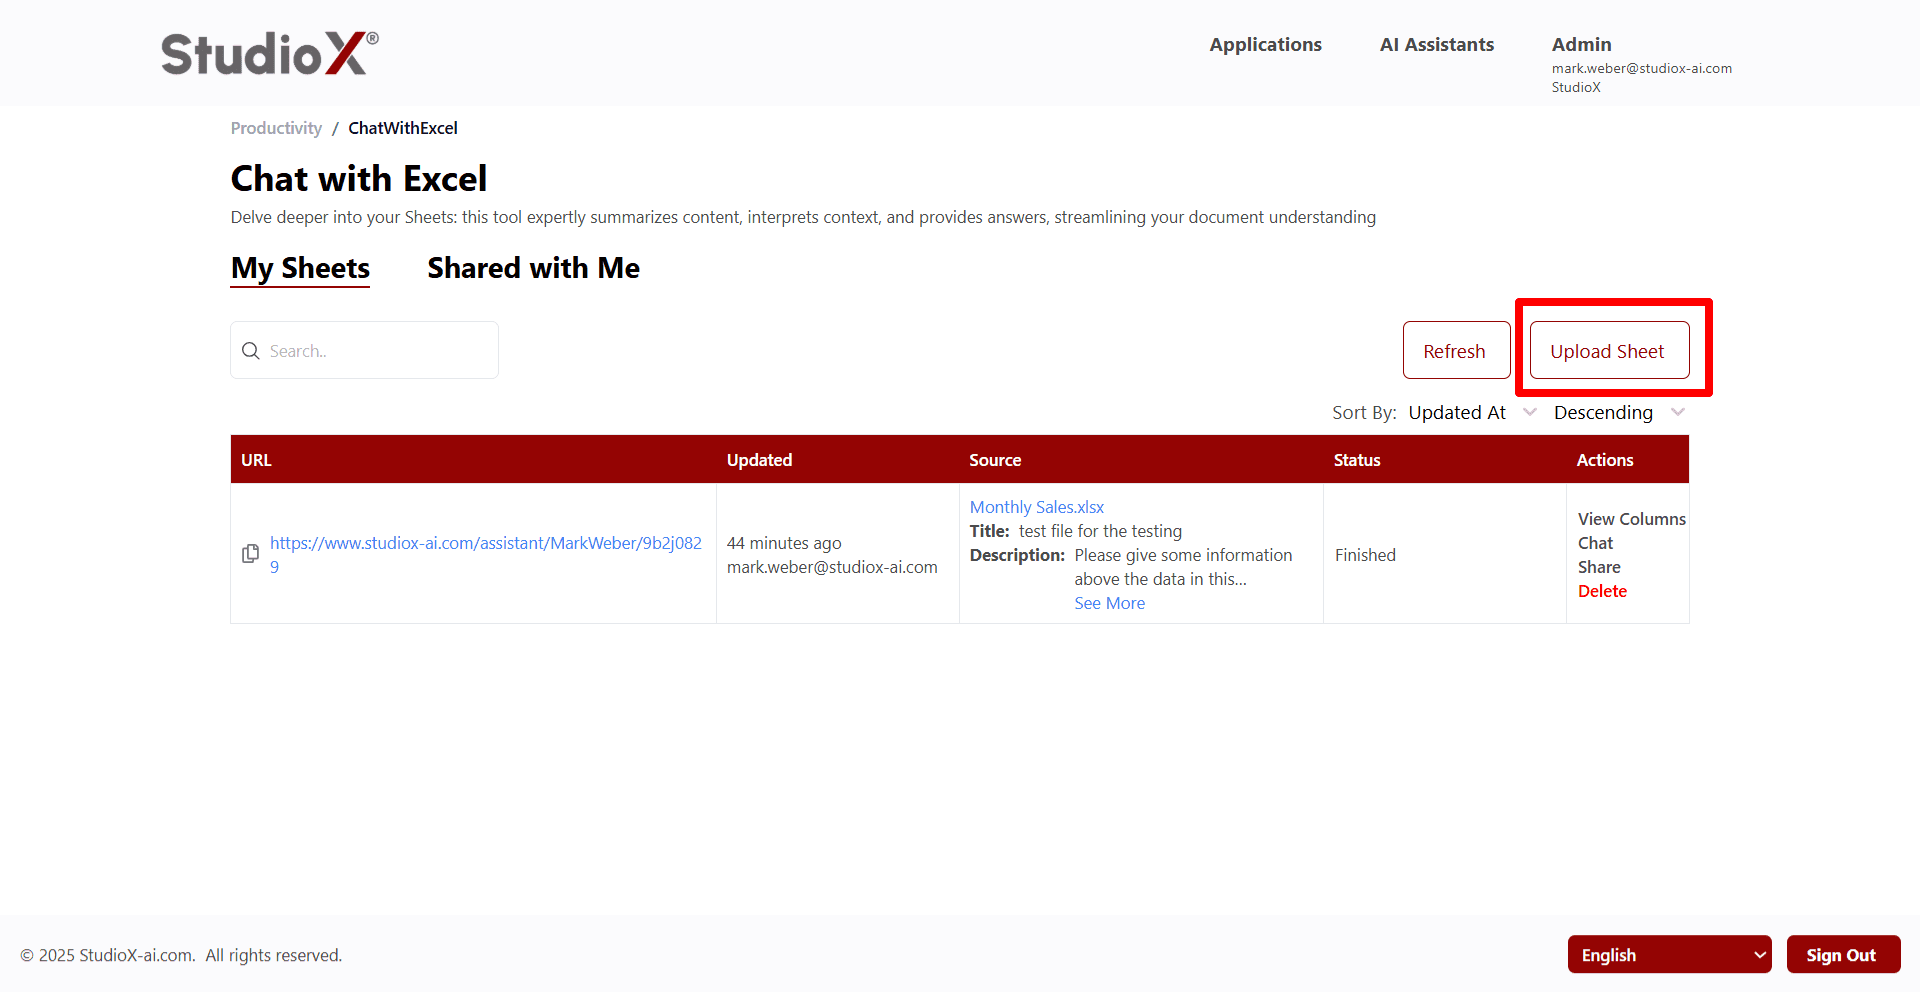Click View Columns action

pos(1631,519)
